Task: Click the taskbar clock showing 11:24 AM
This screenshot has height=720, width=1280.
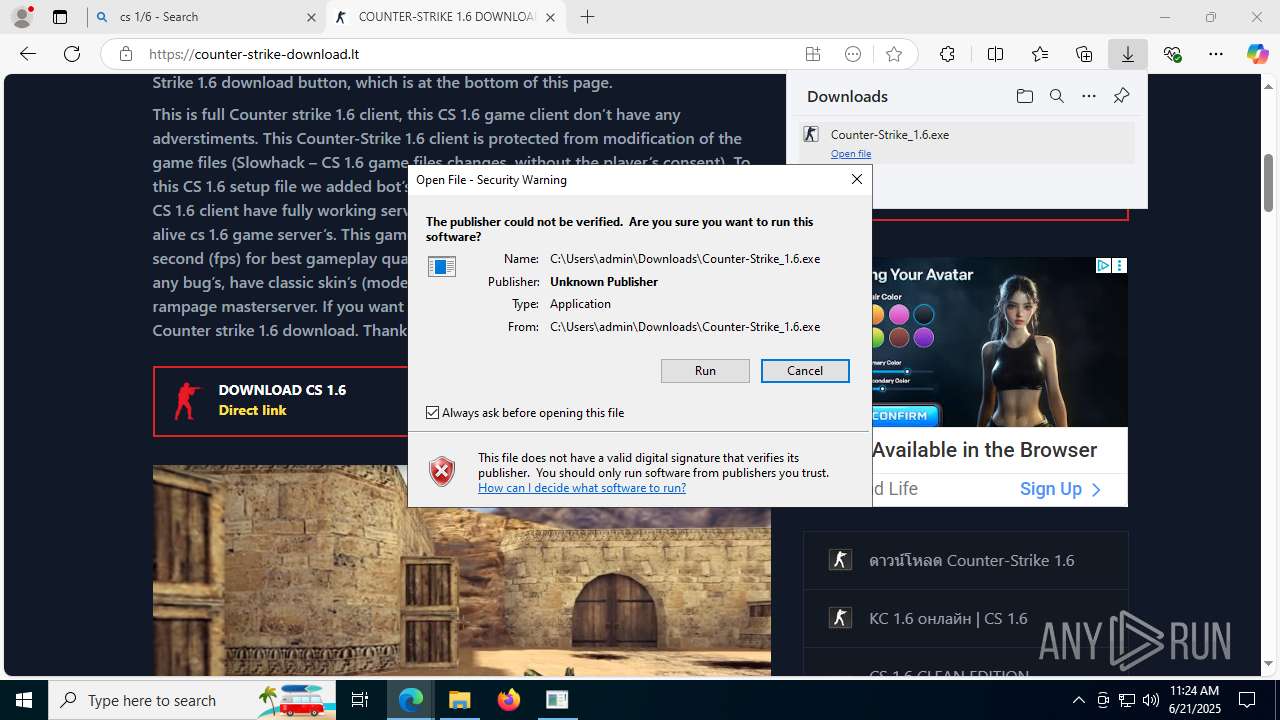Action: pos(1194,700)
